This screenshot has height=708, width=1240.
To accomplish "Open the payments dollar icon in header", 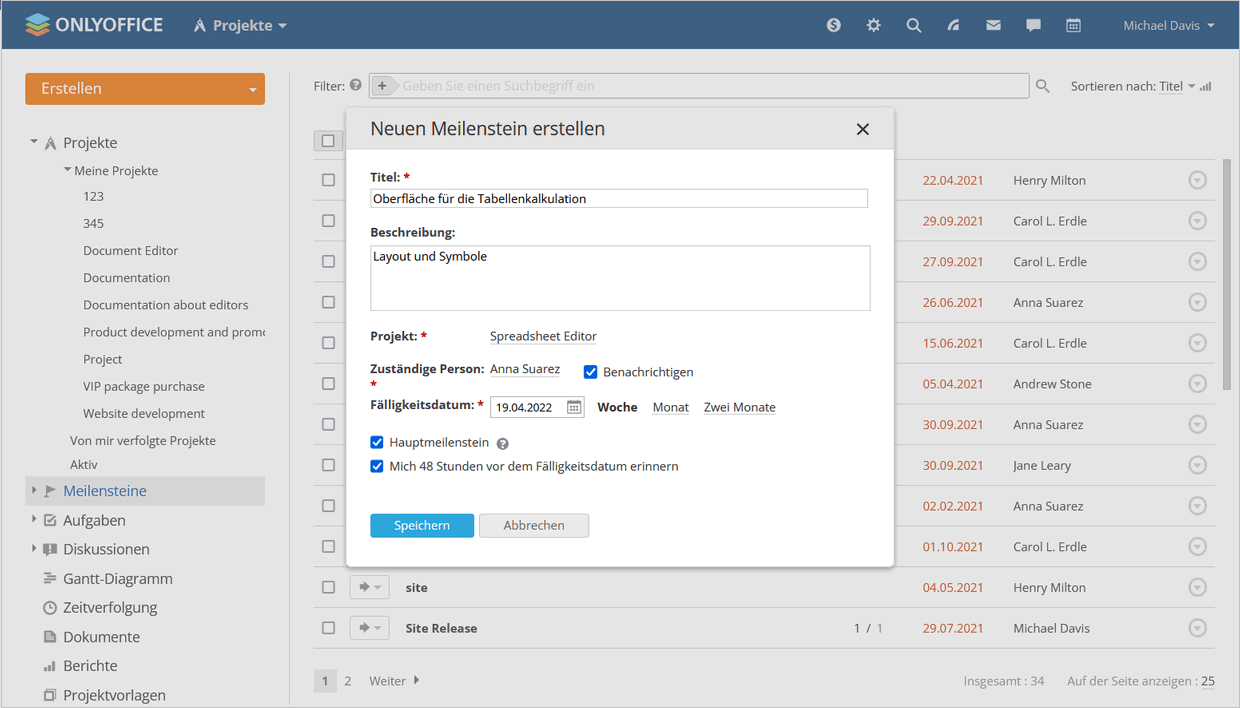I will click(834, 25).
